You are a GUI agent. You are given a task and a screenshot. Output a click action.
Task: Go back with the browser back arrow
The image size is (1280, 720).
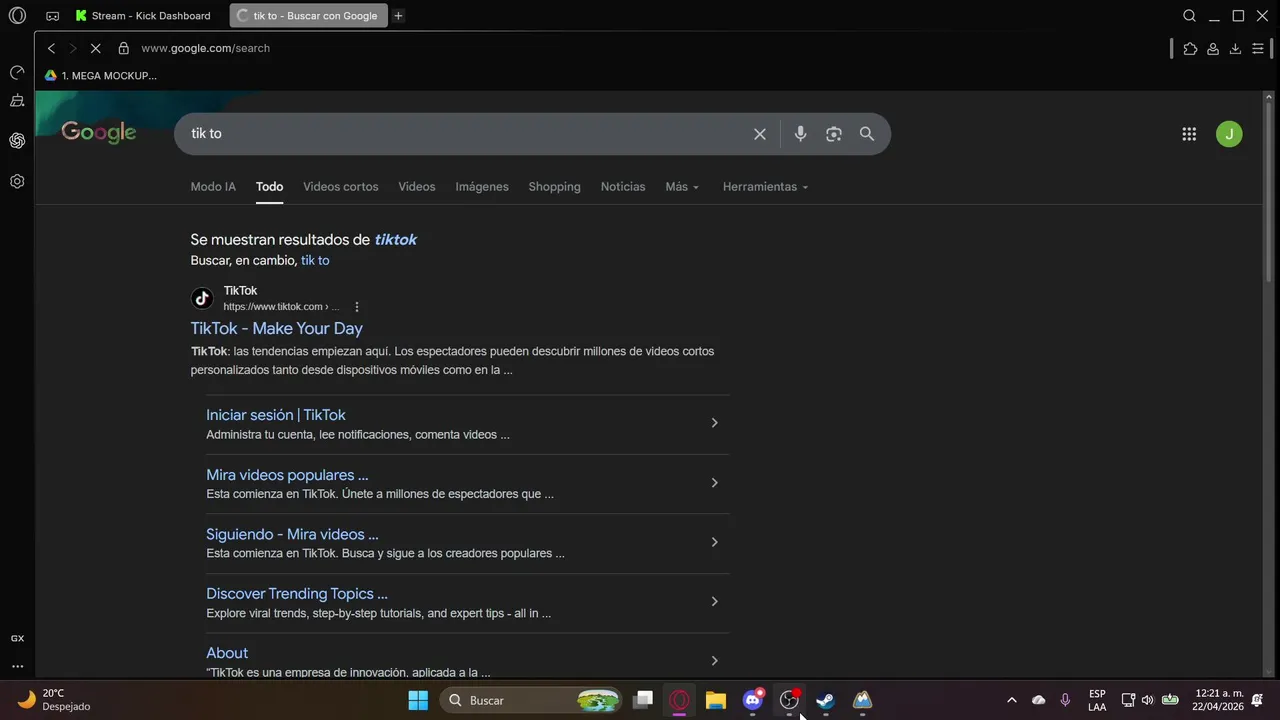pyautogui.click(x=51, y=48)
